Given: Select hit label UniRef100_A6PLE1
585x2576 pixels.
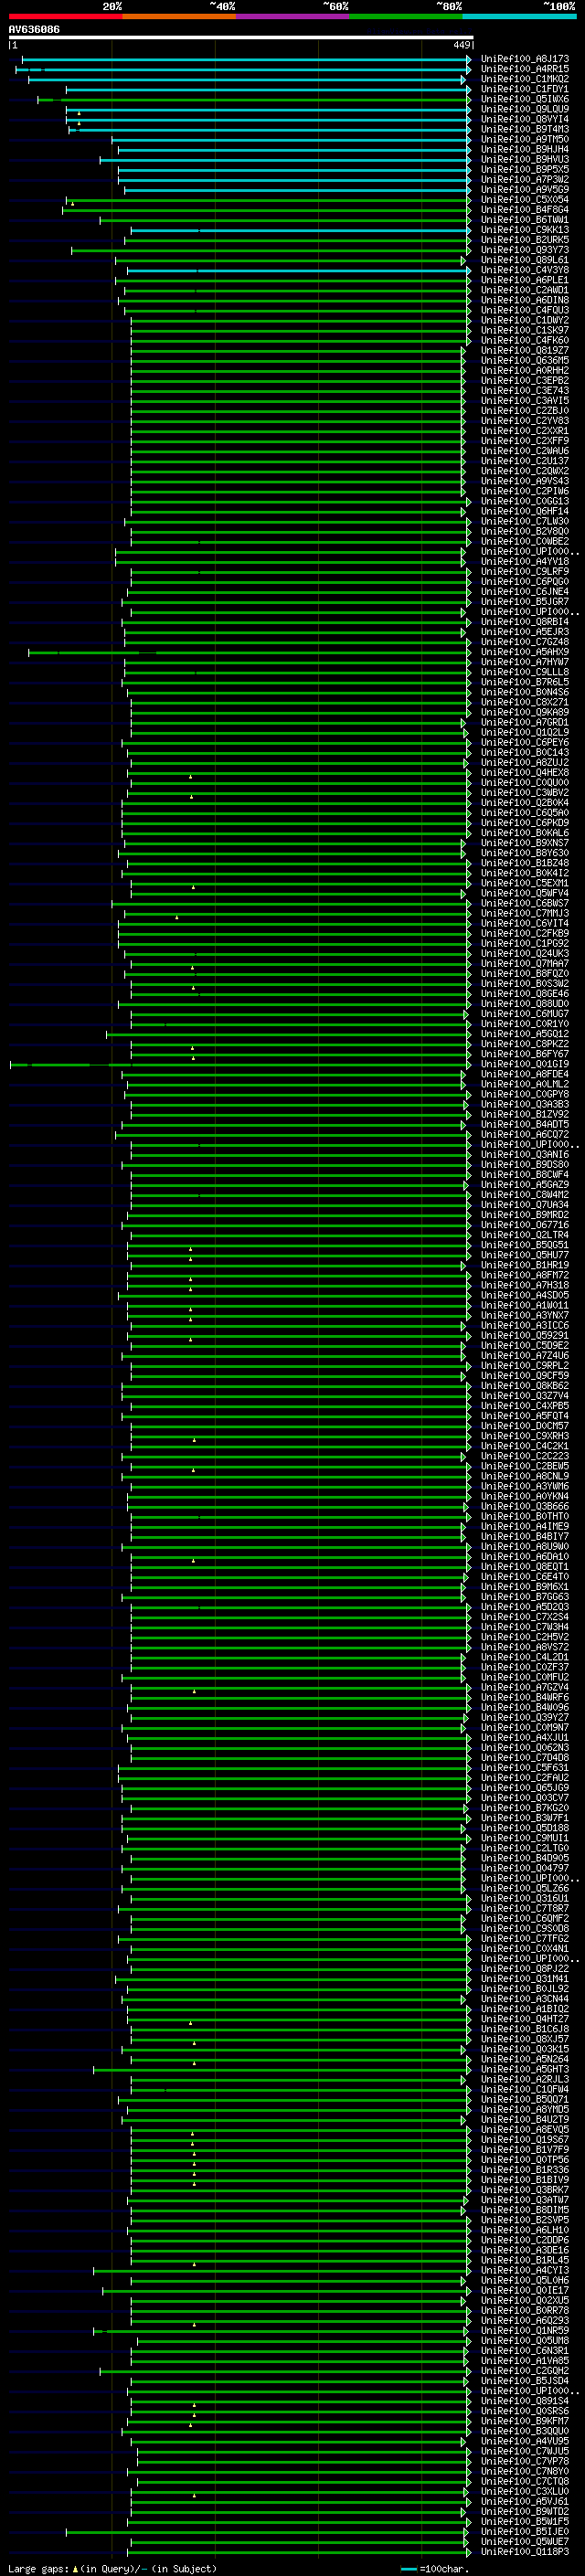Looking at the screenshot, I should [x=524, y=281].
